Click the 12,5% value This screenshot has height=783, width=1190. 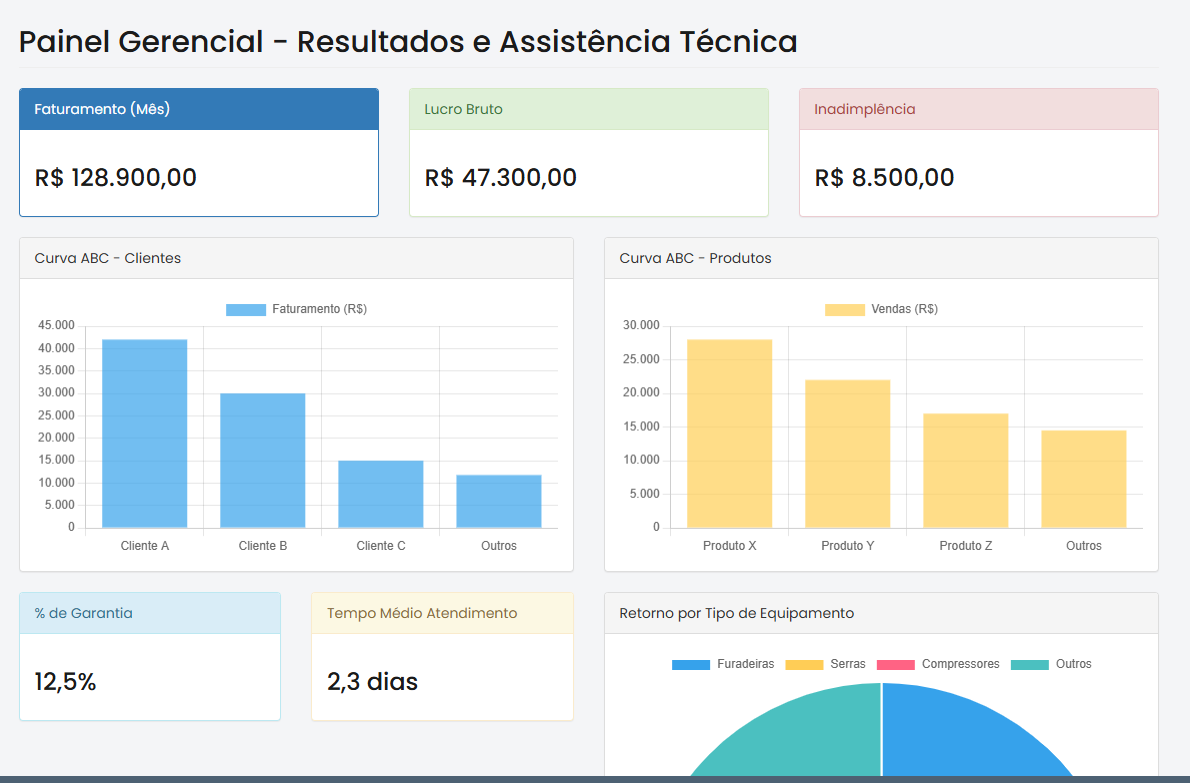65,681
